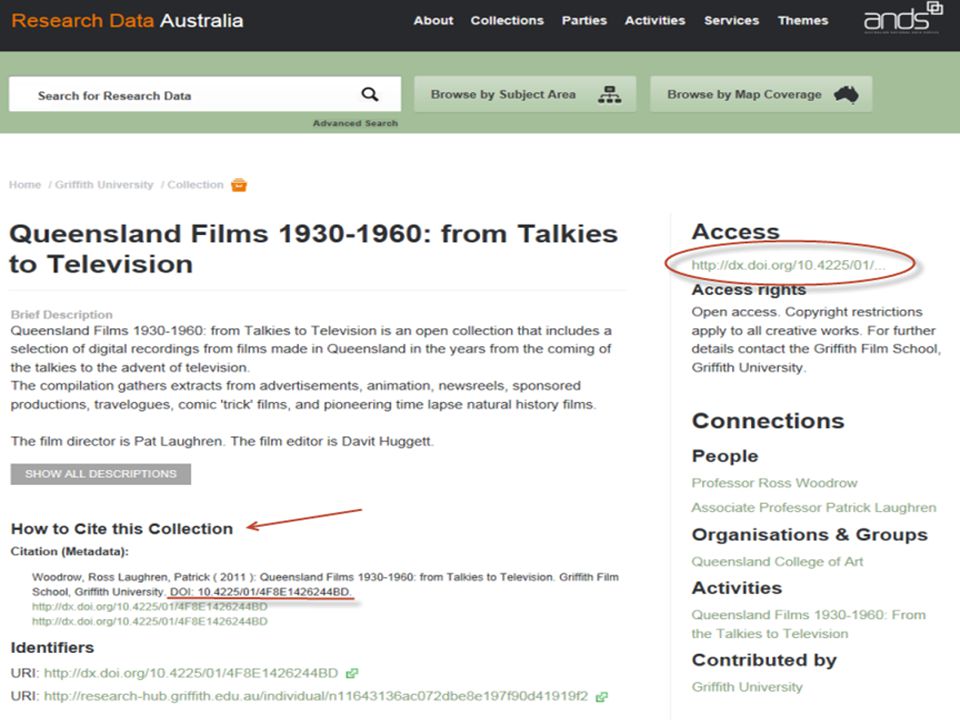Open the dx.doi.org URI identifier link
The height and width of the screenshot is (720, 960).
click(191, 673)
